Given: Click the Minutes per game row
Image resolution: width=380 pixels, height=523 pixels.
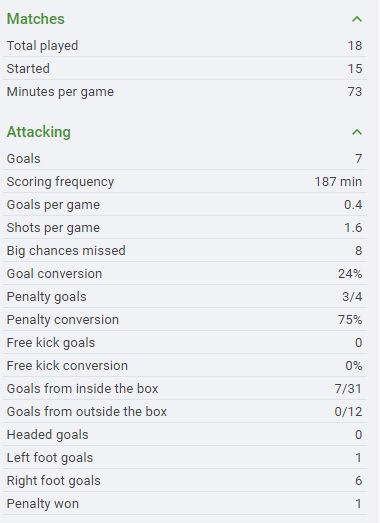Looking at the screenshot, I should tap(185, 91).
